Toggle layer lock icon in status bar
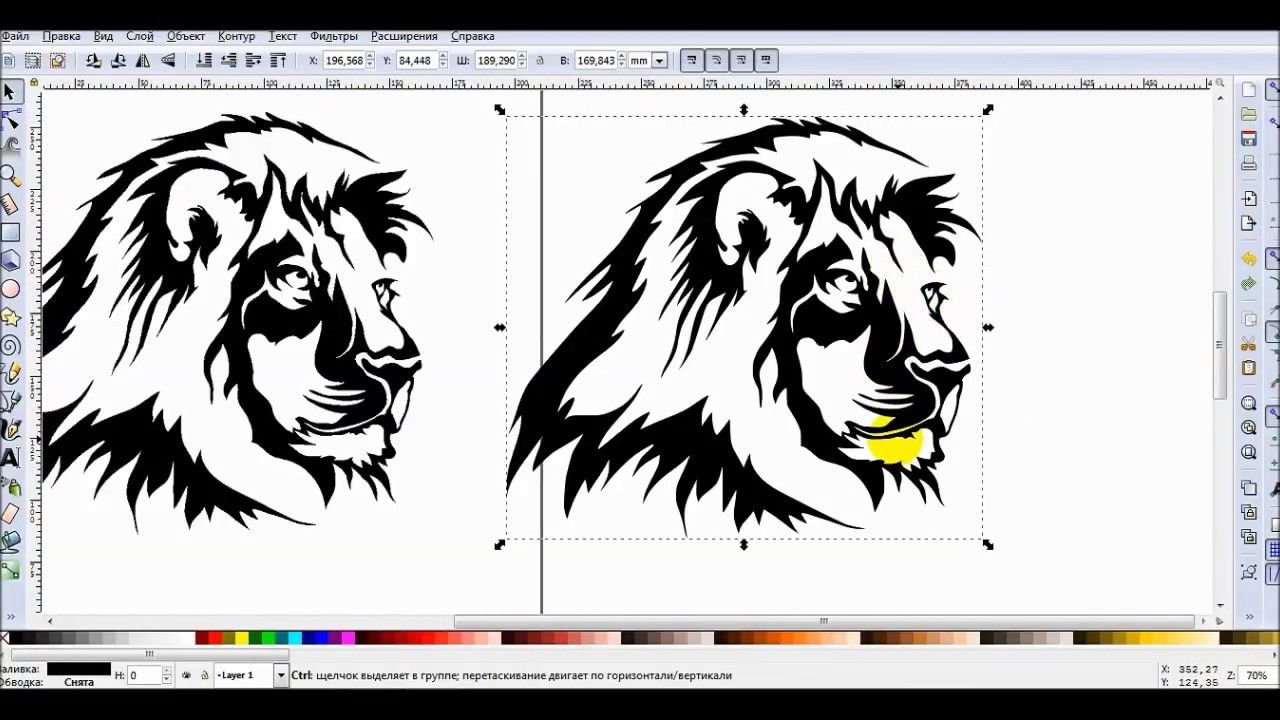 coord(204,675)
